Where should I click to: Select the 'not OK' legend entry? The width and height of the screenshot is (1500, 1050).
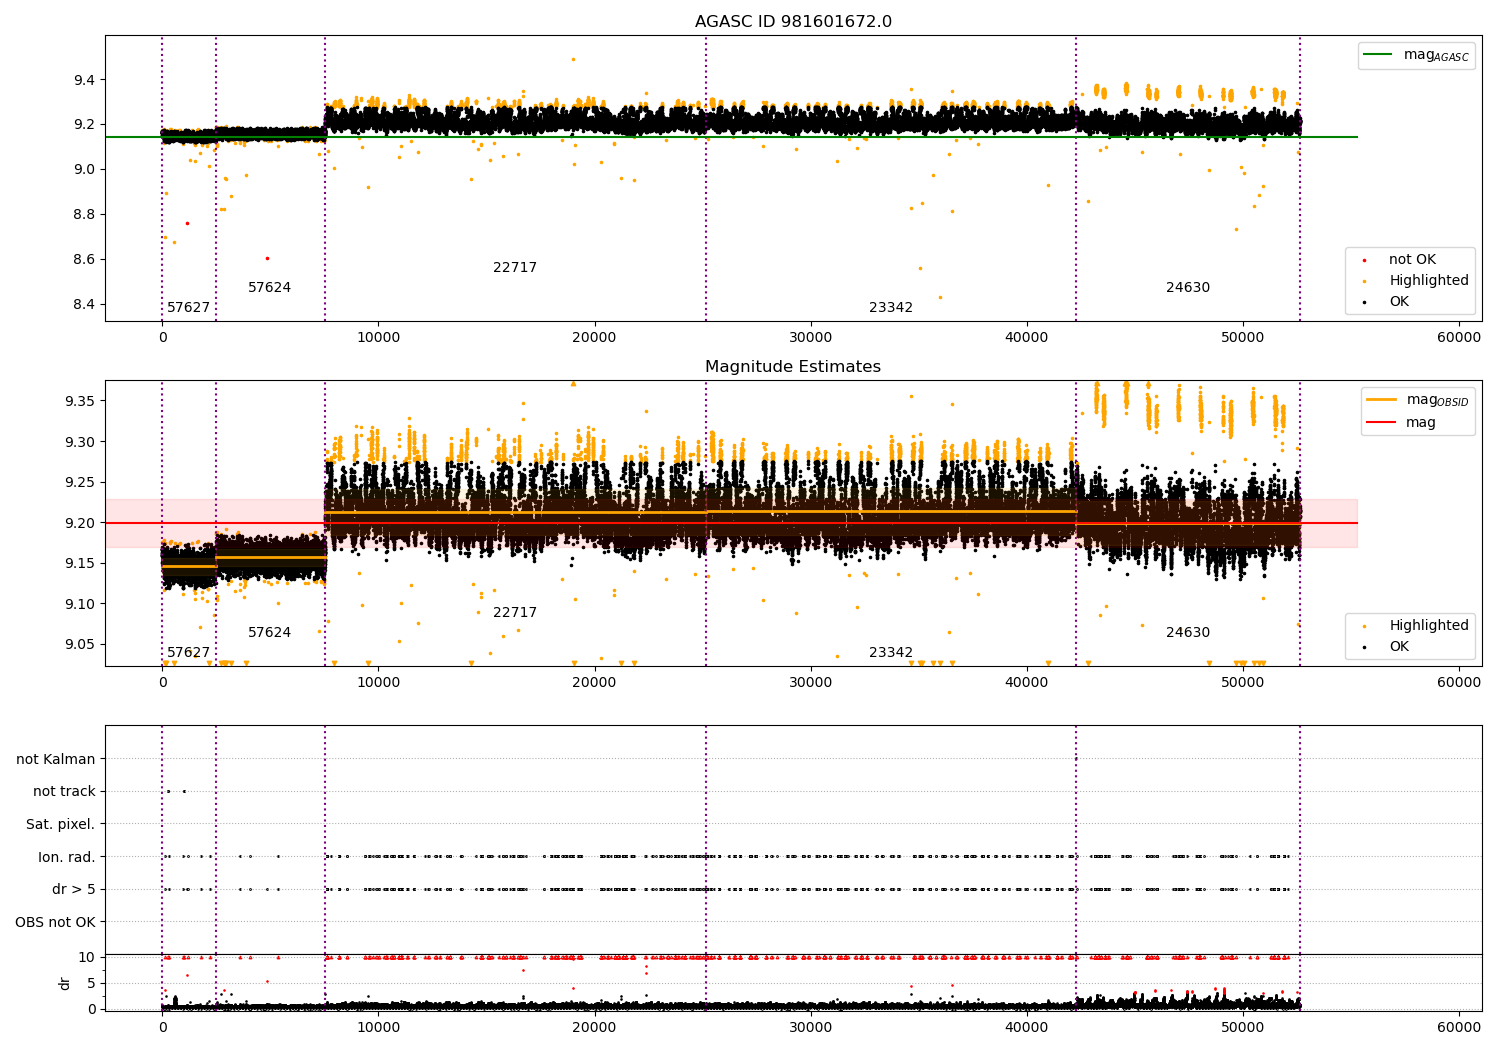tap(1412, 260)
